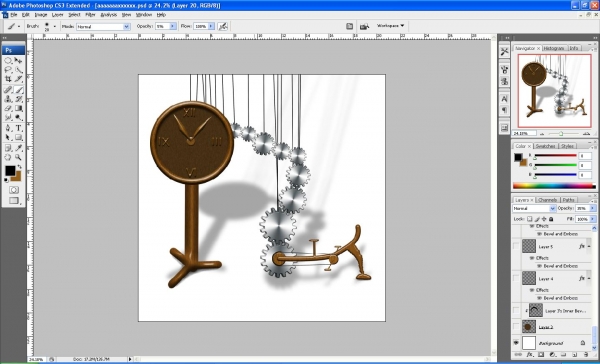Click the foreground color swatch in the toolbox

coord(10,171)
